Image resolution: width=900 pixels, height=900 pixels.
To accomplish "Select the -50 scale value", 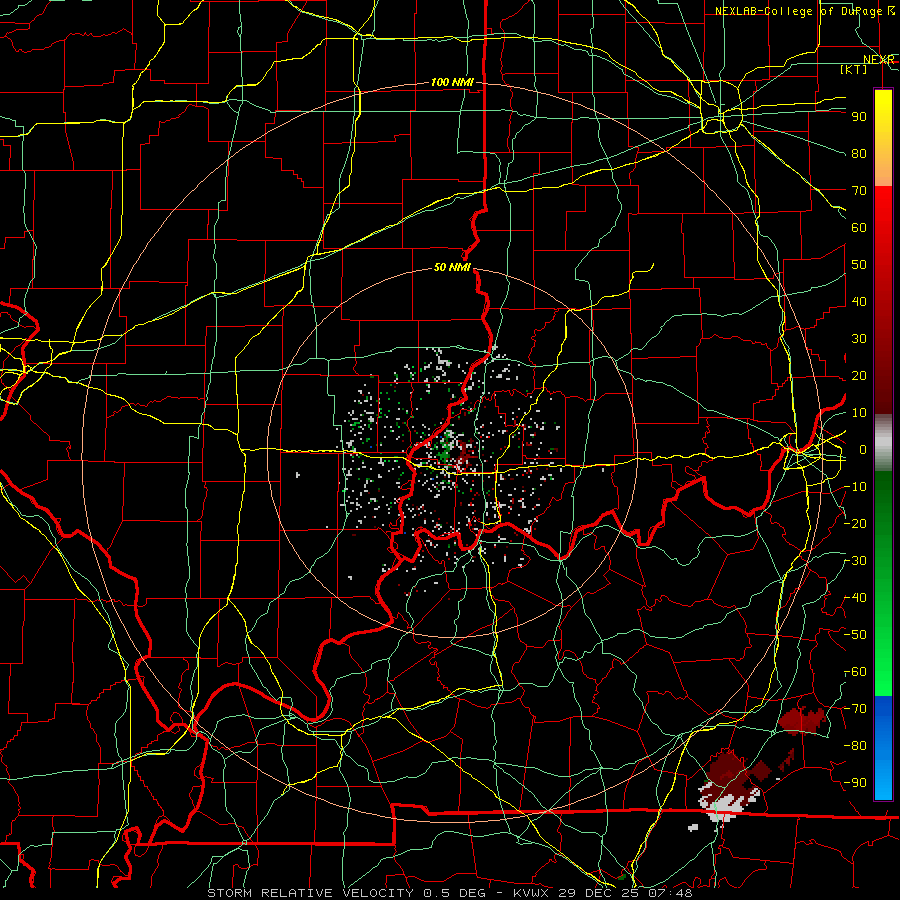I will pyautogui.click(x=855, y=635).
